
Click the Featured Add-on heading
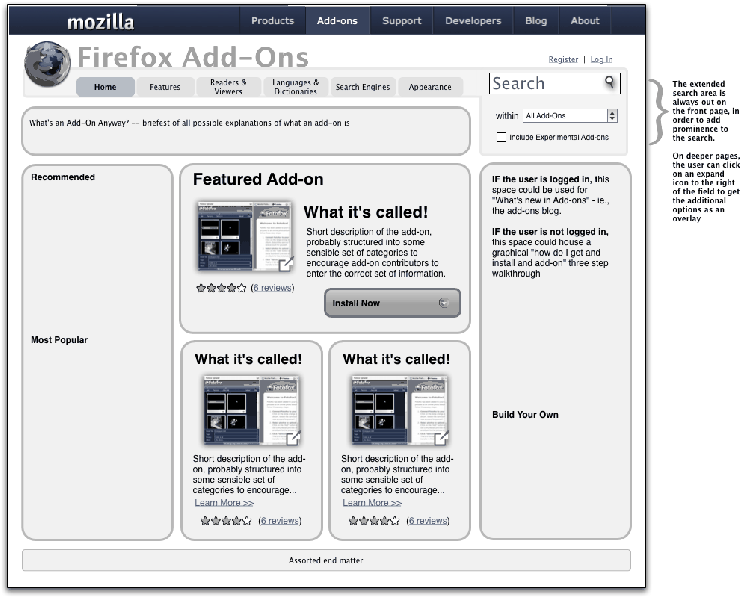pyautogui.click(x=258, y=179)
